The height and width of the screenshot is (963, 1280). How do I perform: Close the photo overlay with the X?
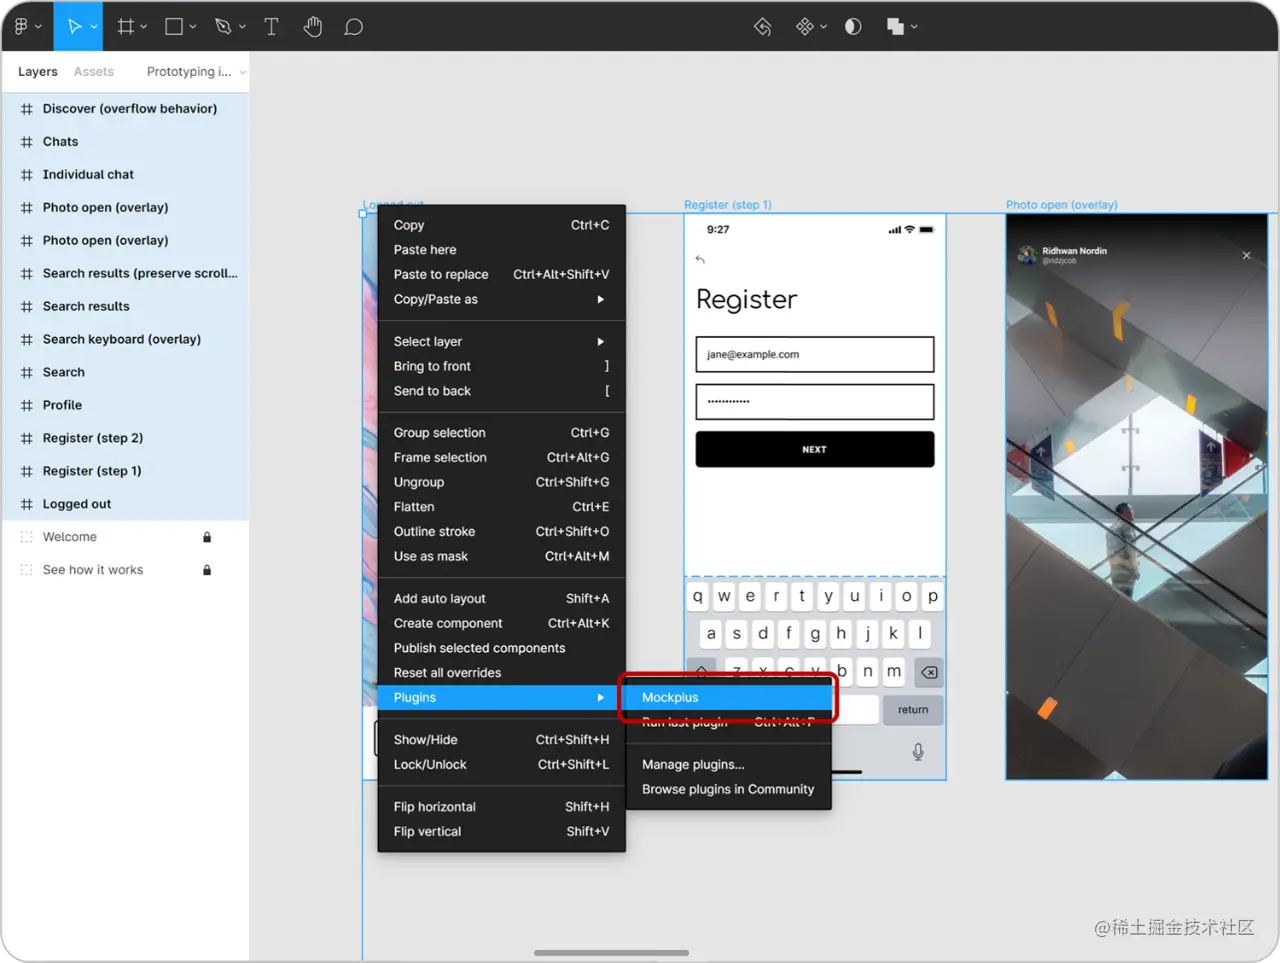tap(1247, 255)
